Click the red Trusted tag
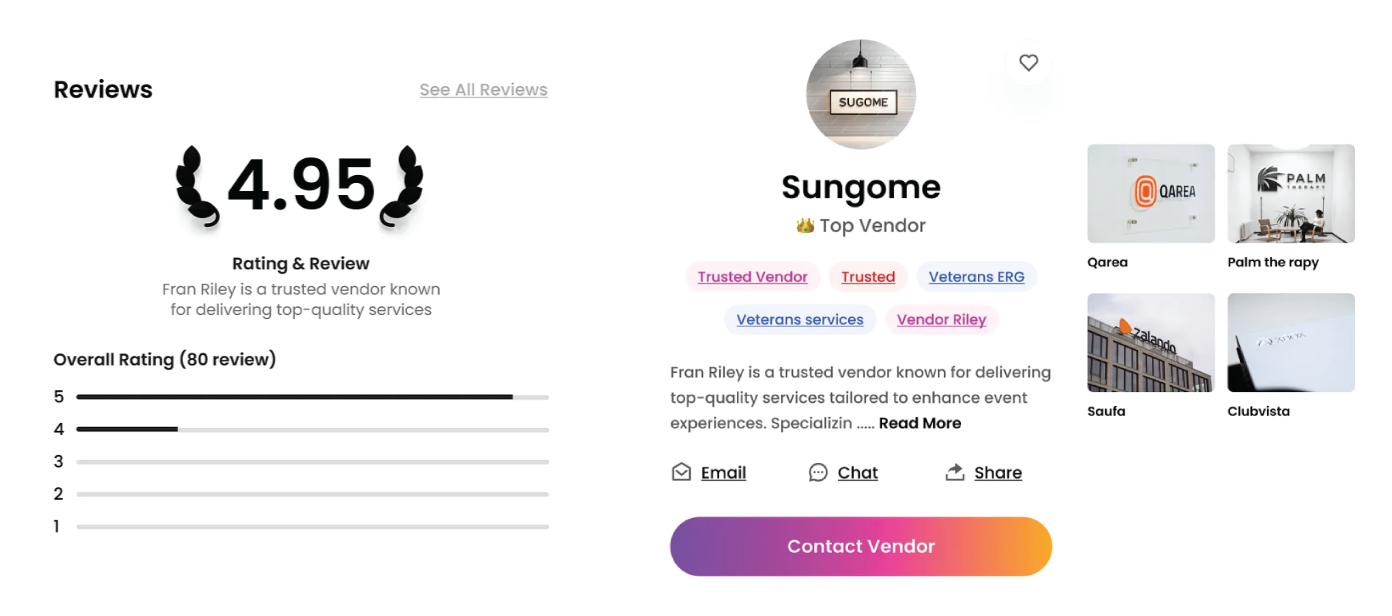This screenshot has width=1392, height=616. point(868,277)
